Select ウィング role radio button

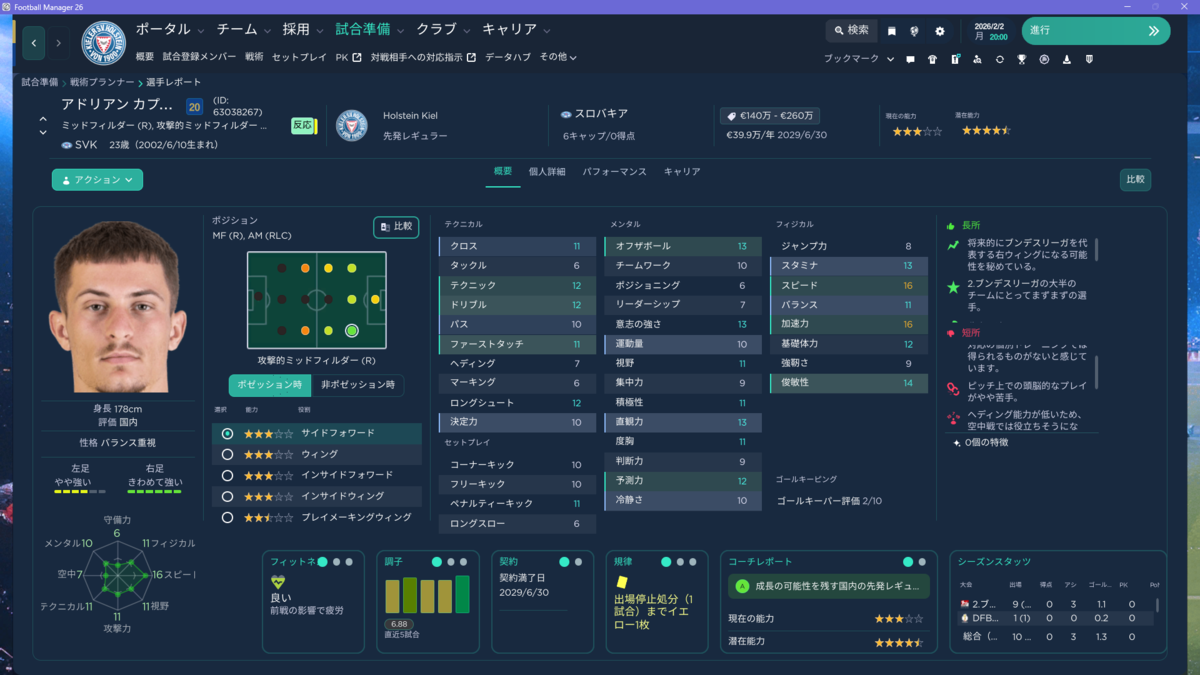(x=228, y=455)
